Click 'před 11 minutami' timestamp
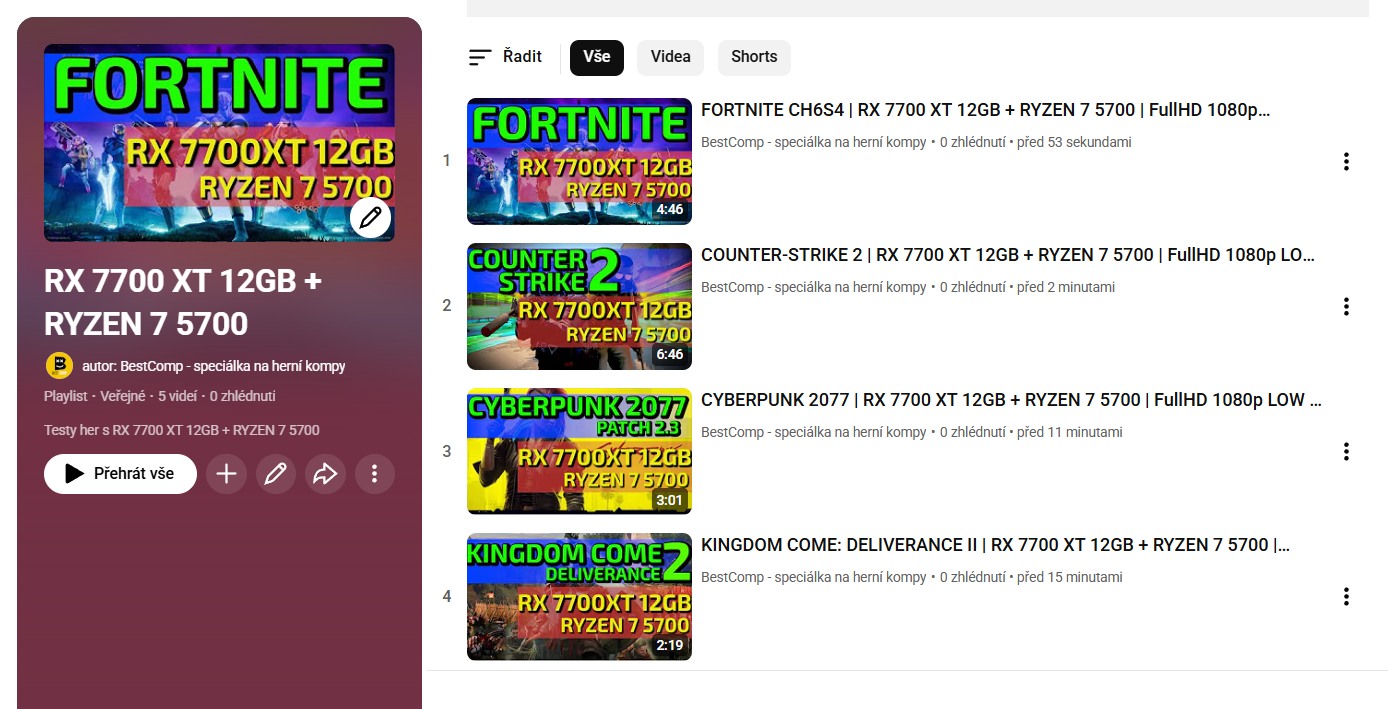Image resolution: width=1388 pixels, height=709 pixels. point(1070,432)
